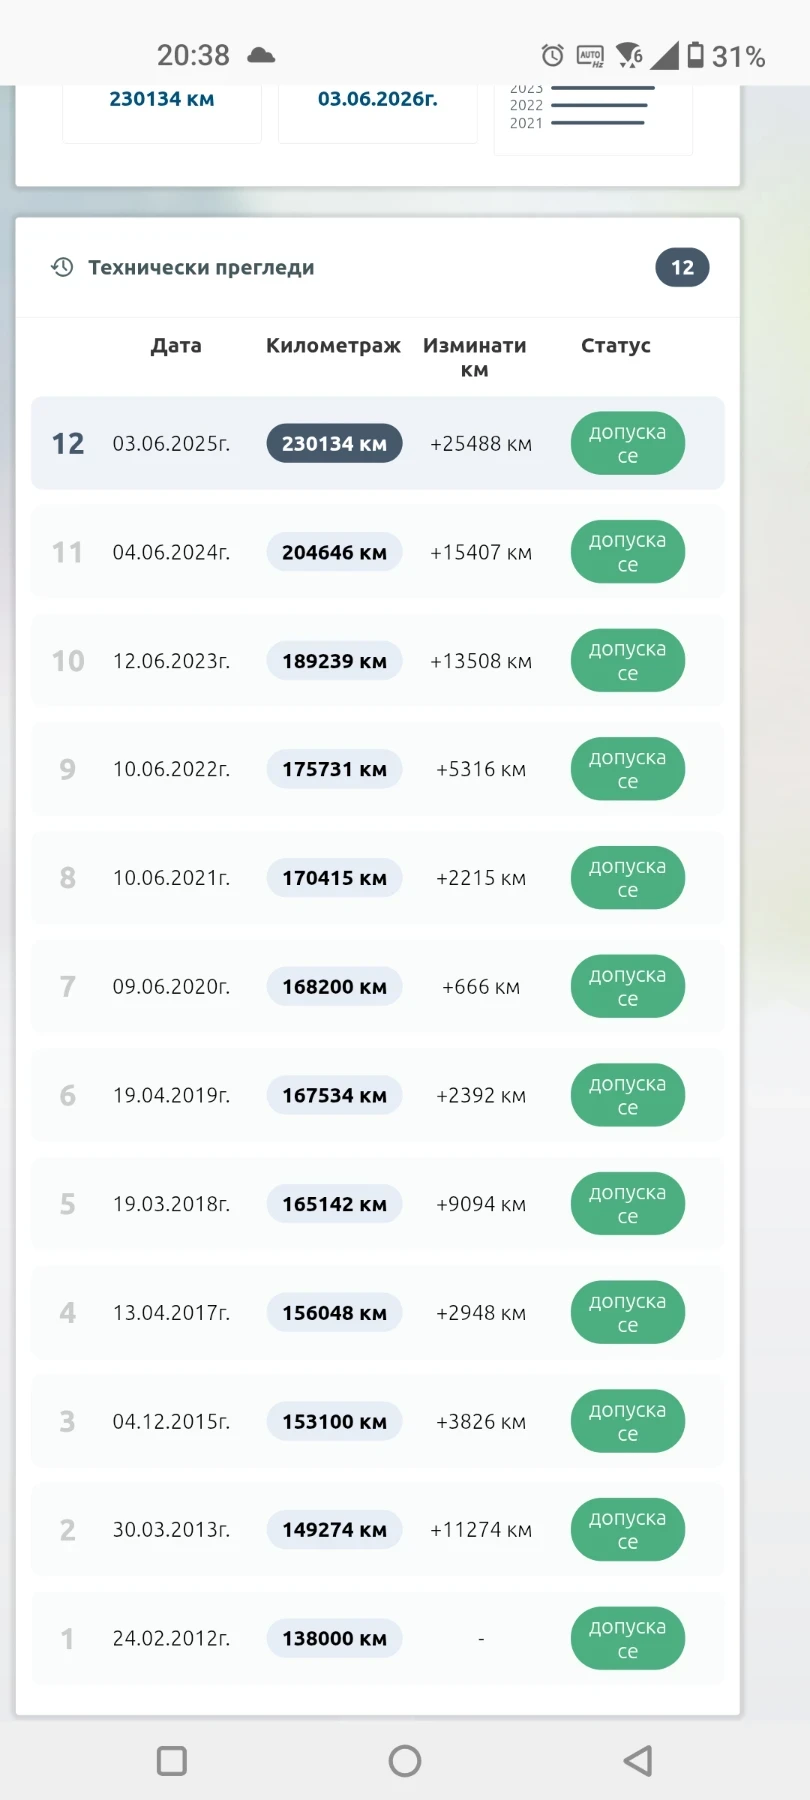
Task: Select the 168200 км mileage badge
Action: (334, 987)
